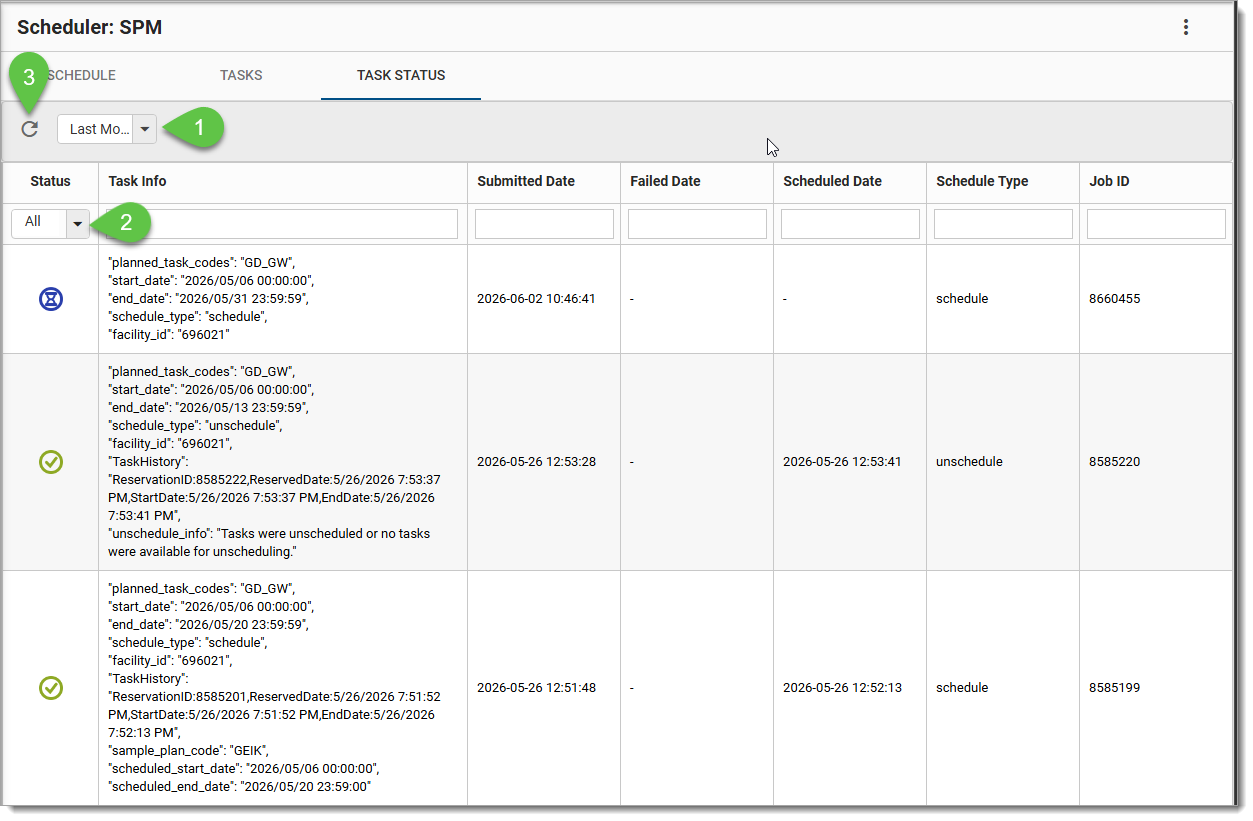
Task: Open the Last Month period dropdown arrow
Action: click(x=146, y=129)
